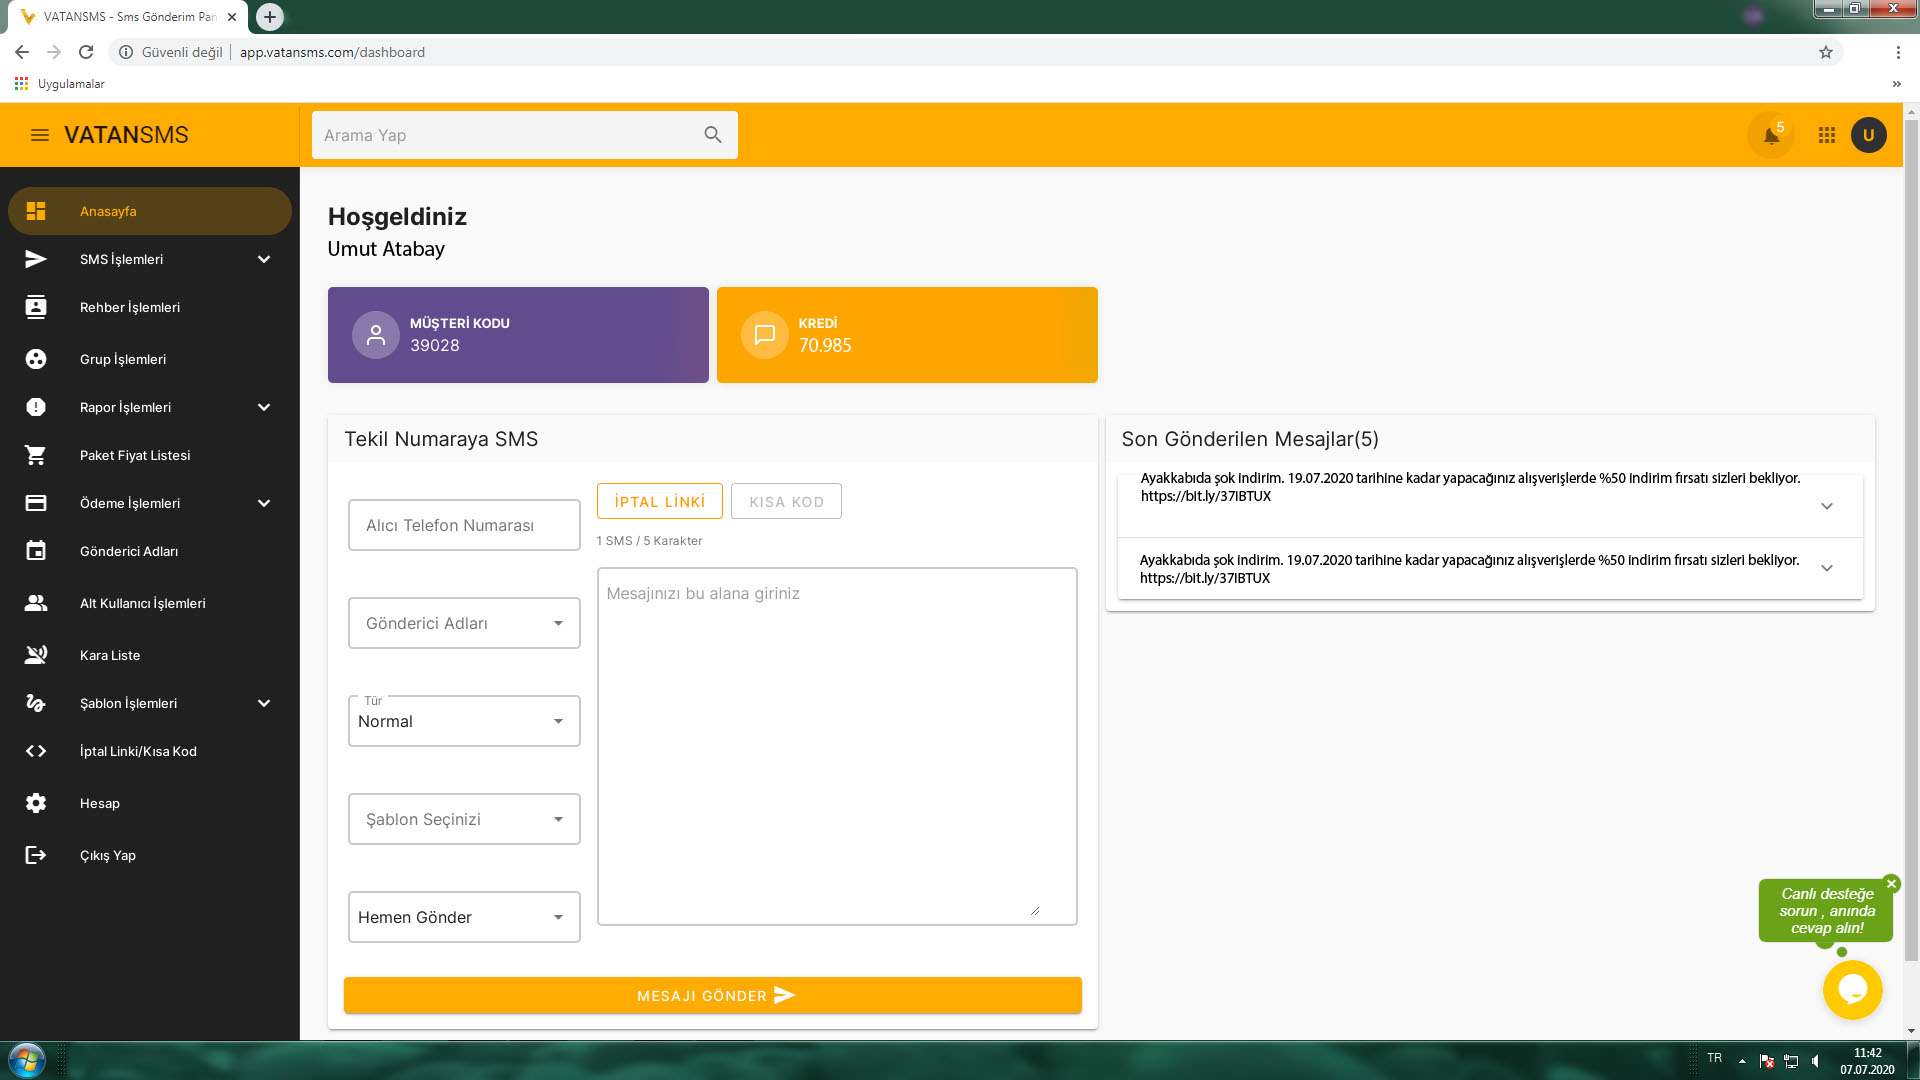The image size is (1920, 1080).
Task: Click the Paket Fiyat Listesi cart icon
Action: tap(36, 455)
